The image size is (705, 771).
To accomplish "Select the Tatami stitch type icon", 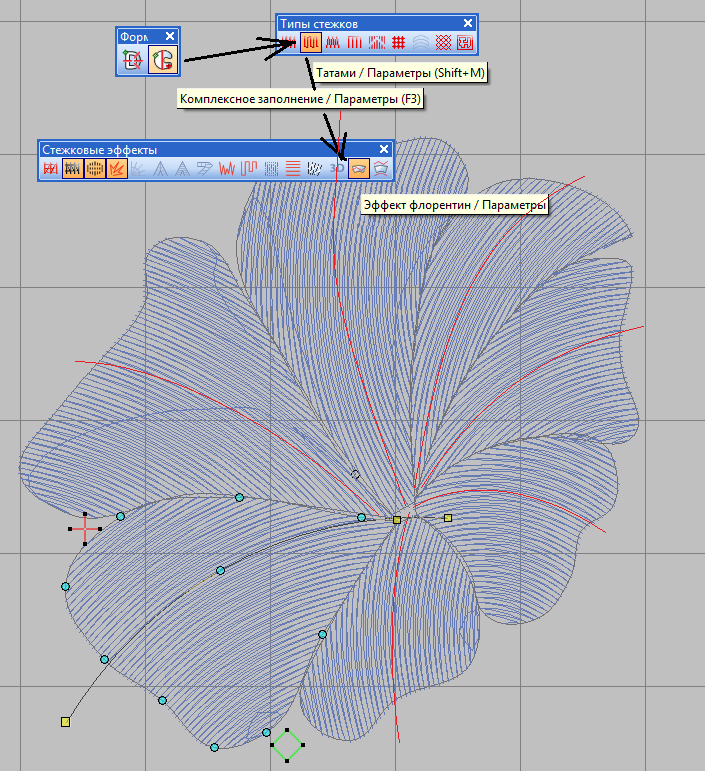I will tap(311, 43).
